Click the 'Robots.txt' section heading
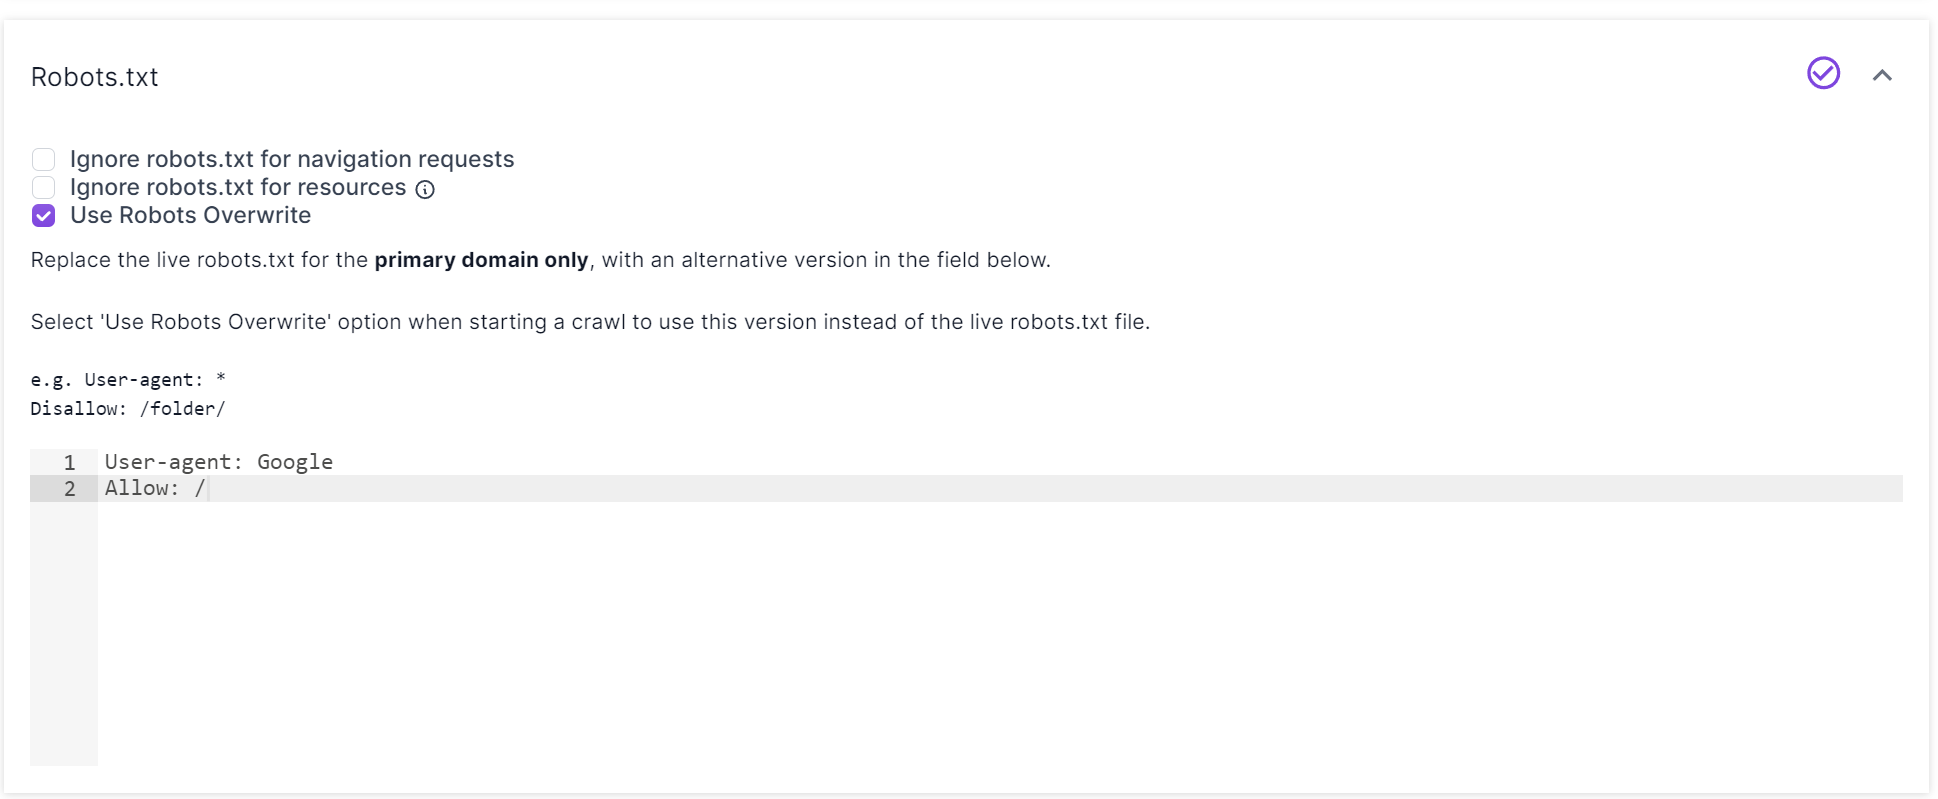Image resolution: width=1938 pixels, height=799 pixels. coord(94,77)
